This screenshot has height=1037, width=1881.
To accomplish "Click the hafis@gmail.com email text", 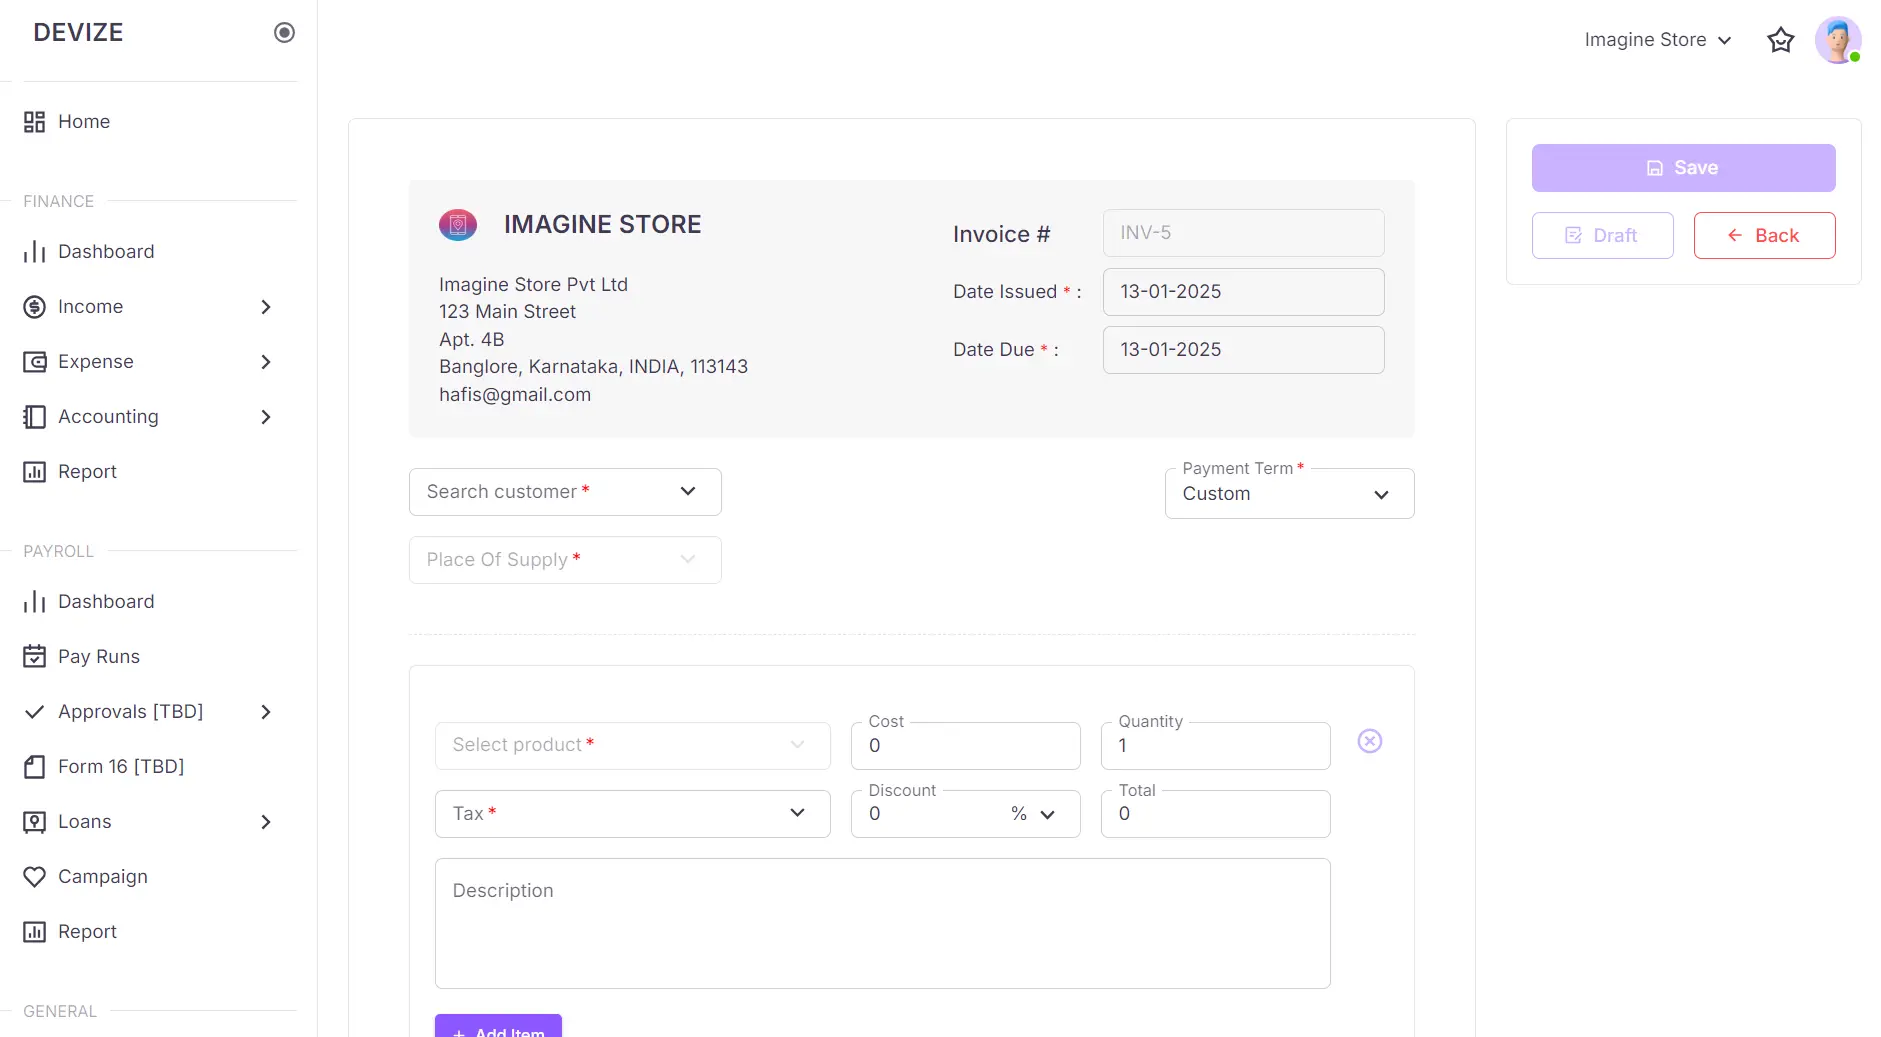I will 515,395.
